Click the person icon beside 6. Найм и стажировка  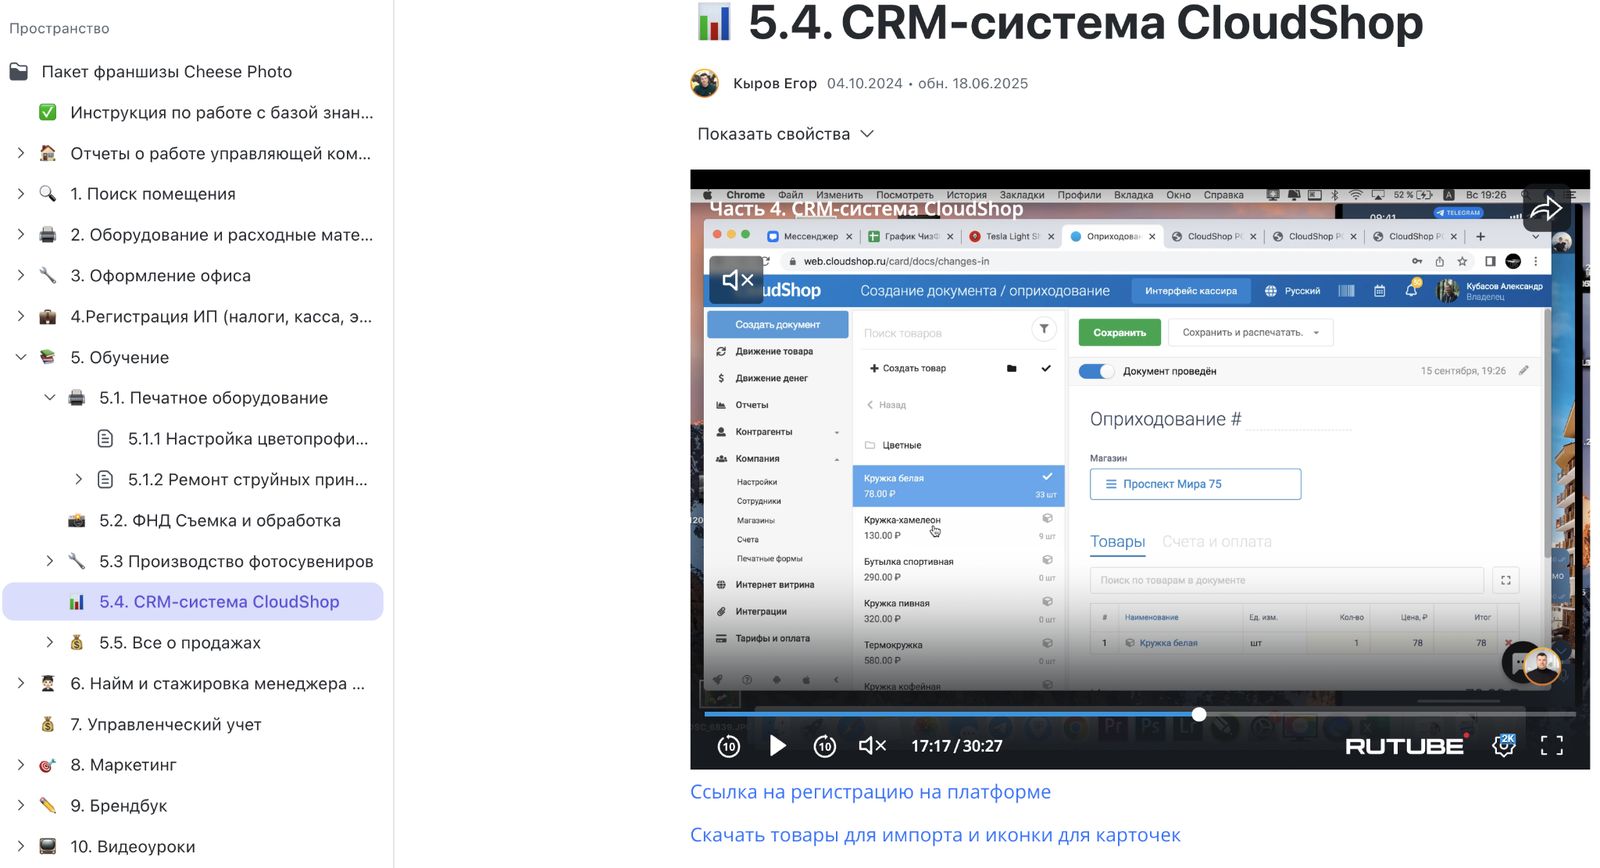point(47,684)
